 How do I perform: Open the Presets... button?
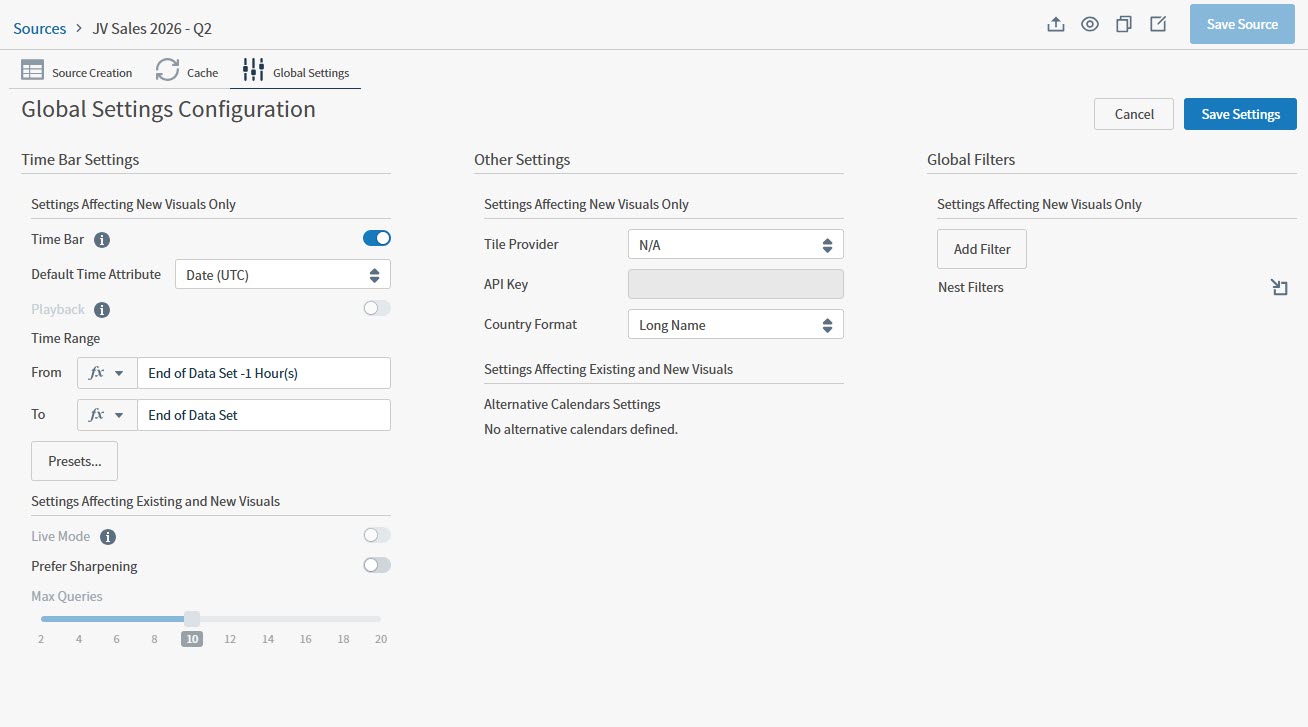(75, 461)
